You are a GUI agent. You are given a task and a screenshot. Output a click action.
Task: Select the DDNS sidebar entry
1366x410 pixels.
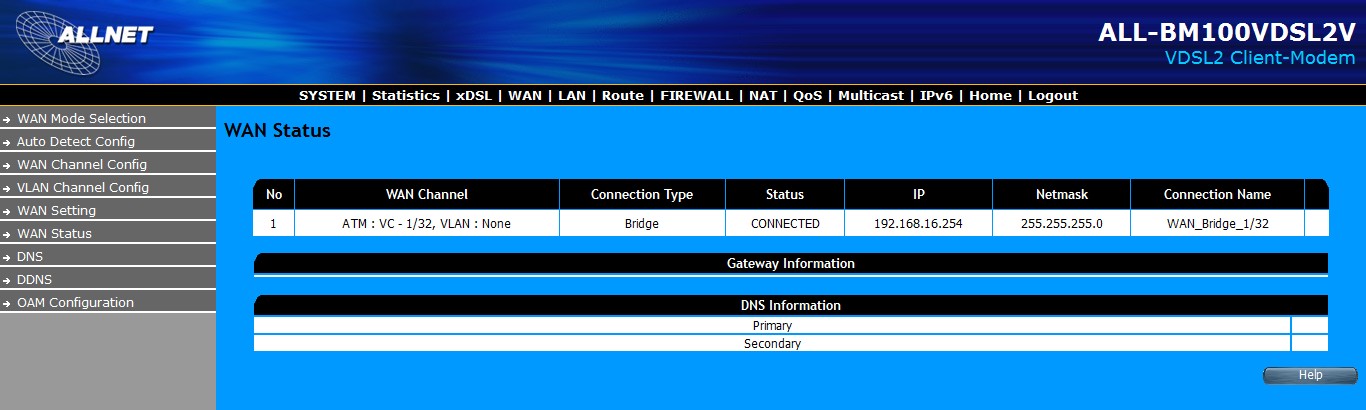(35, 279)
